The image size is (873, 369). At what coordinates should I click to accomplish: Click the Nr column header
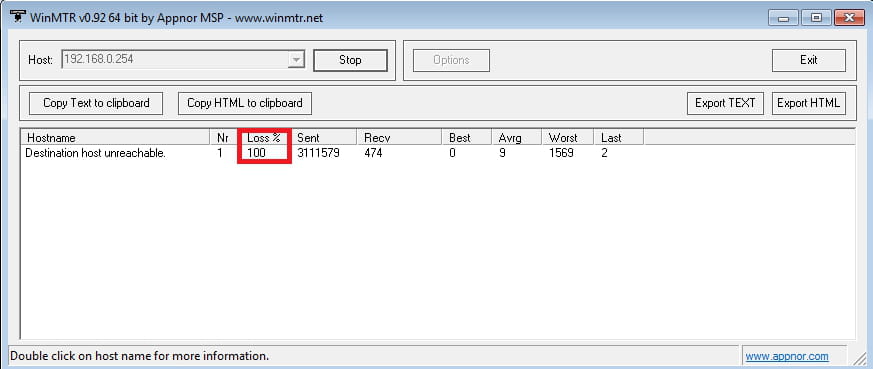224,137
